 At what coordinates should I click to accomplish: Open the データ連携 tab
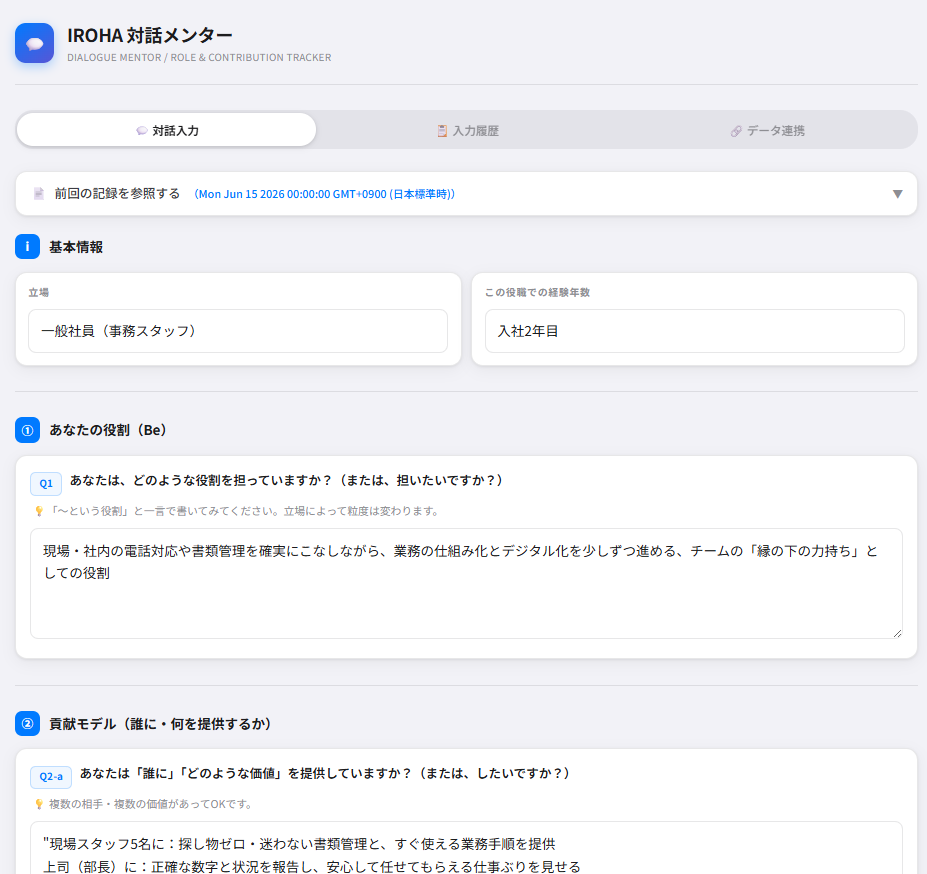click(767, 130)
